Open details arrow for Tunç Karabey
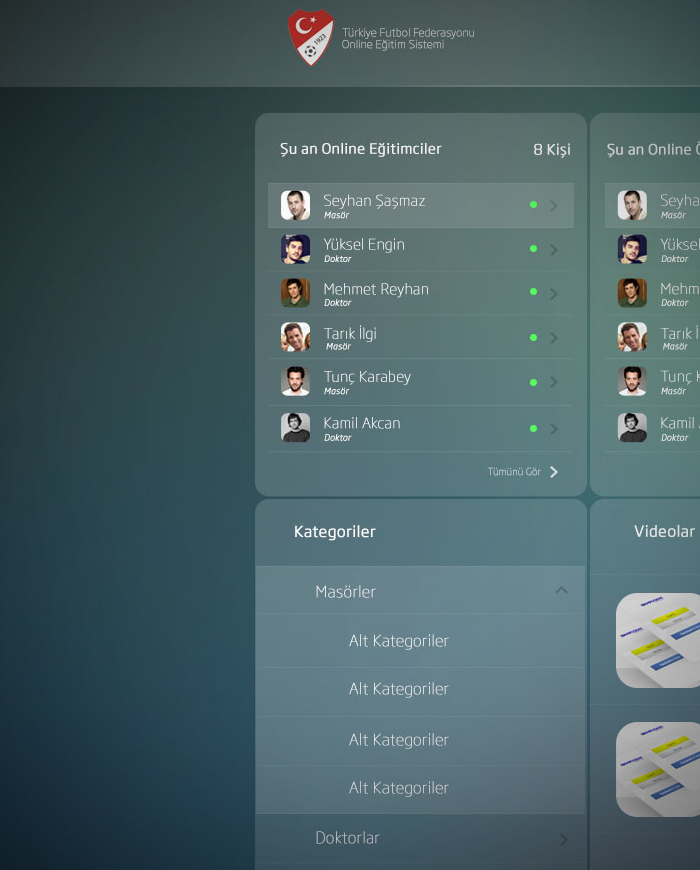Screen dimensions: 700x870 click(x=554, y=382)
